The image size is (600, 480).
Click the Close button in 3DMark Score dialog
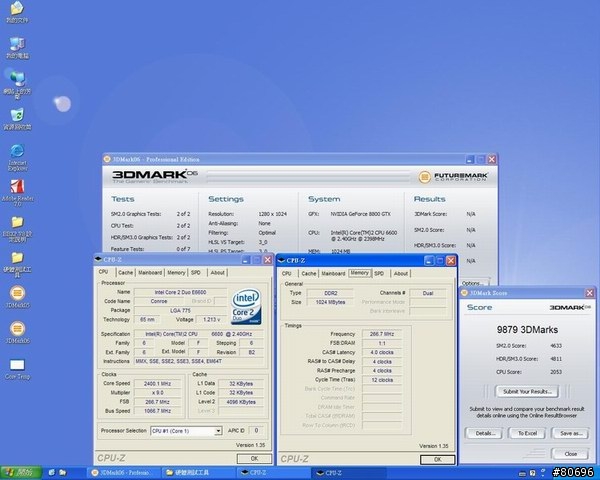point(570,454)
